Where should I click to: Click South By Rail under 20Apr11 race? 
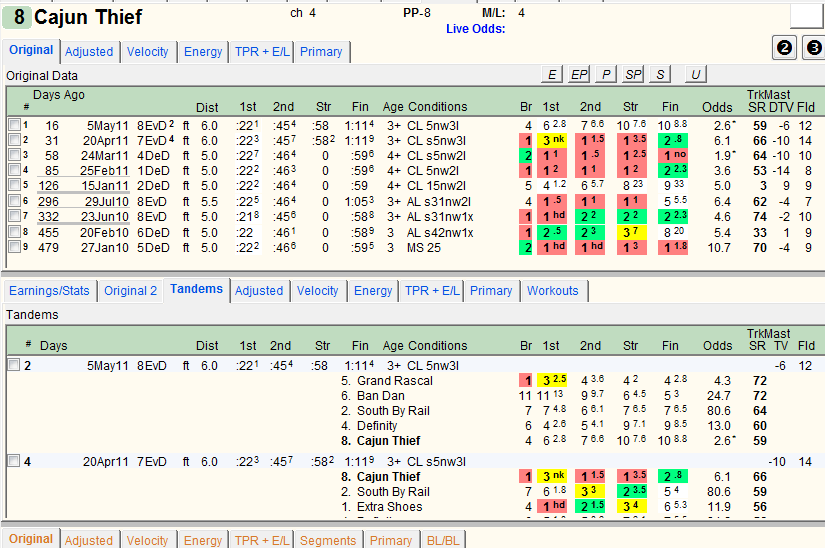click(x=393, y=492)
